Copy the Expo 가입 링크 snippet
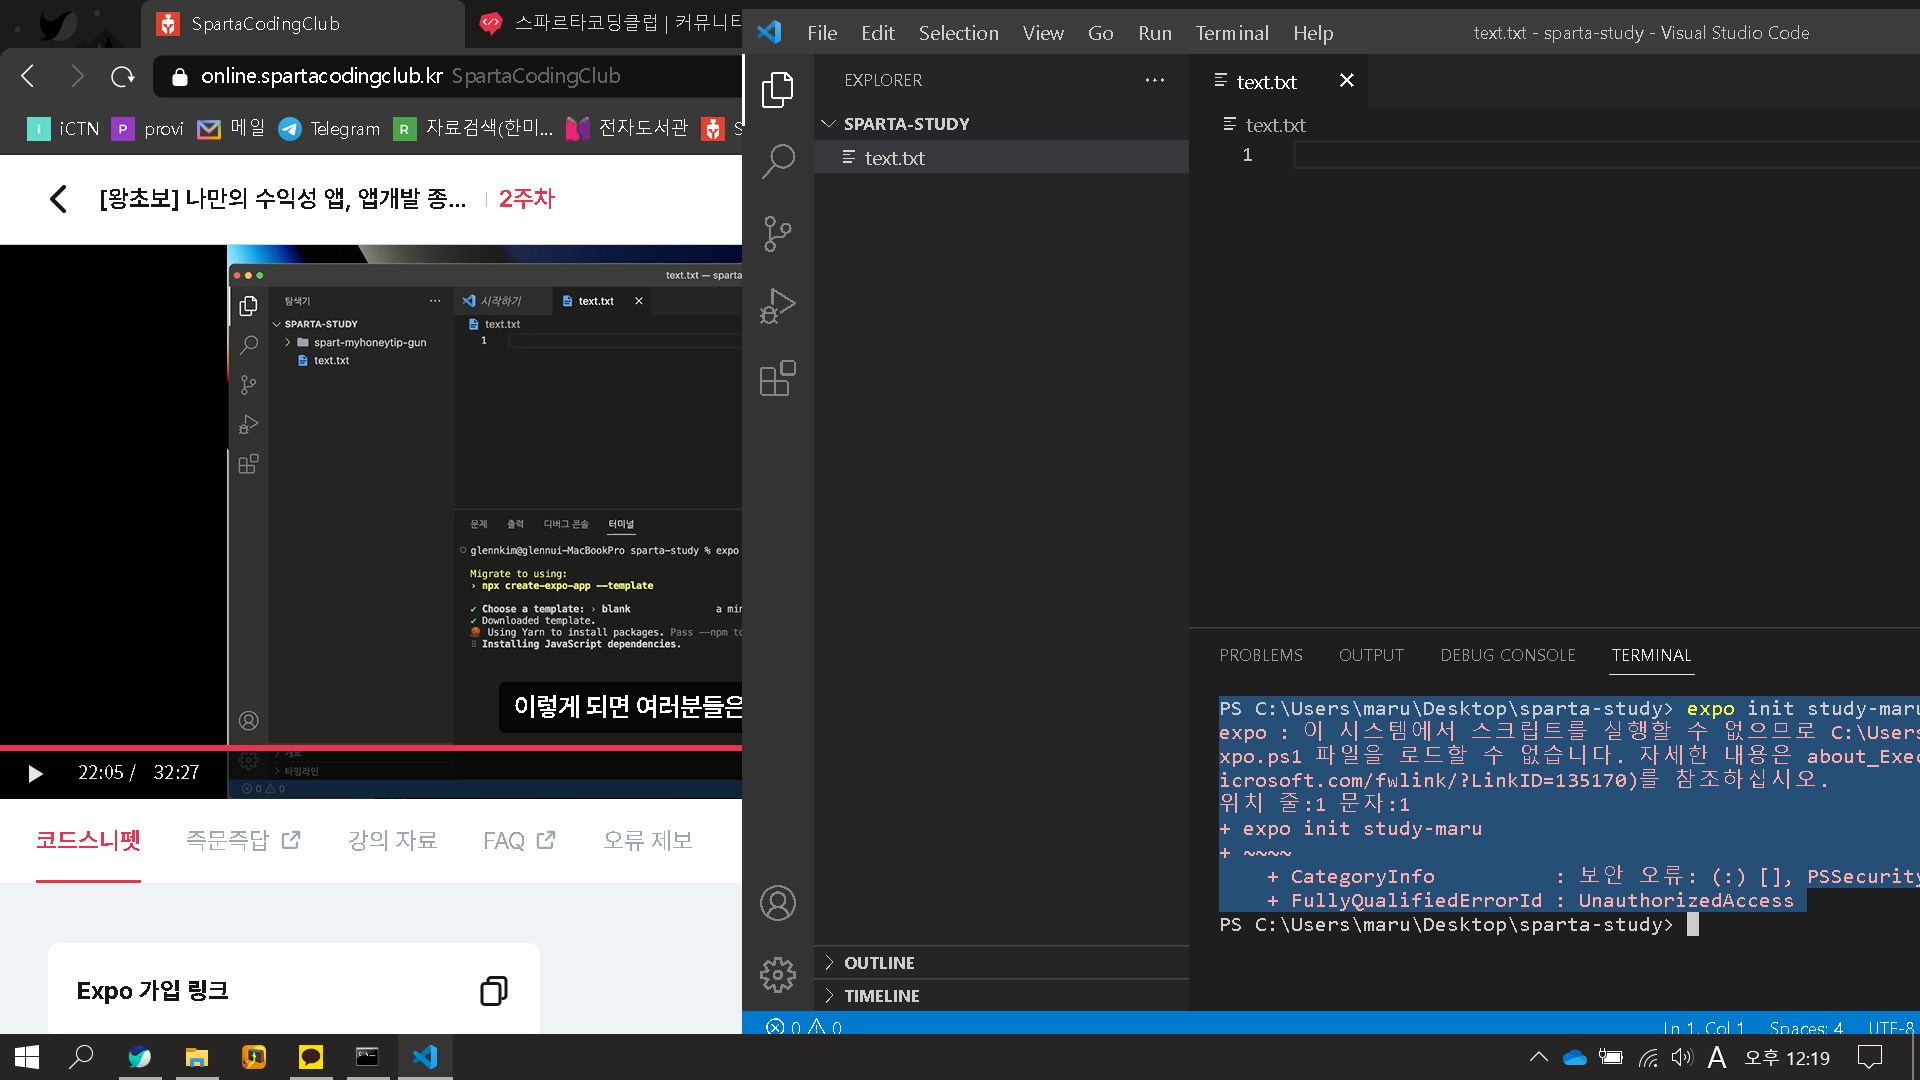Viewport: 1920px width, 1080px height. click(494, 990)
